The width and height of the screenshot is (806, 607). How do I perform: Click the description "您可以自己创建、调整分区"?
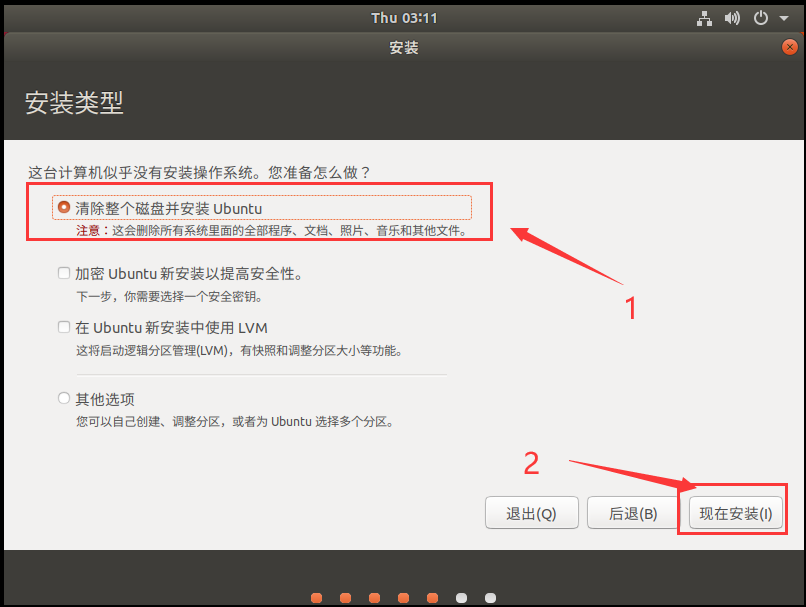click(147, 421)
